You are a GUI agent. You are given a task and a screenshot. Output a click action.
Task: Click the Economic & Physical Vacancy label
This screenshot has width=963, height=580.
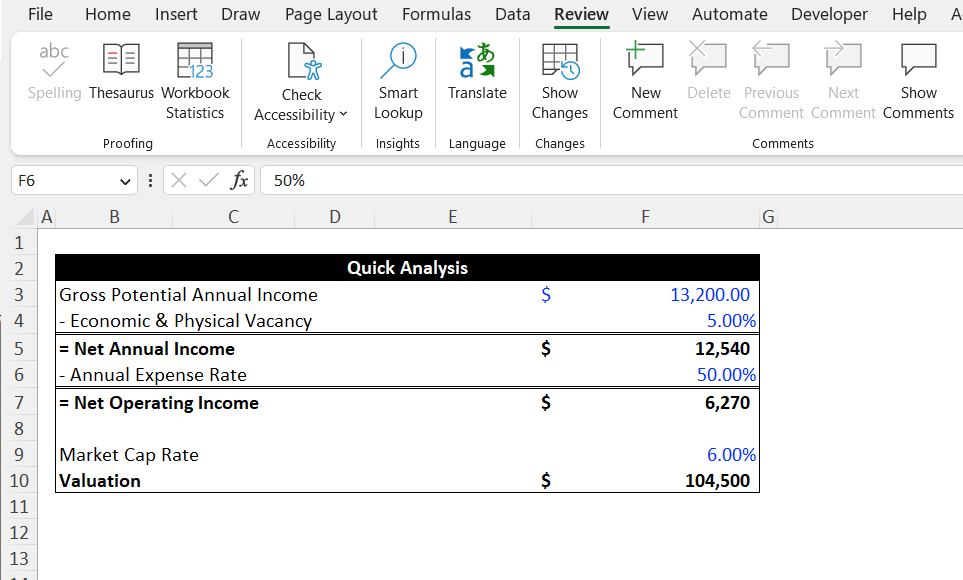(x=185, y=321)
